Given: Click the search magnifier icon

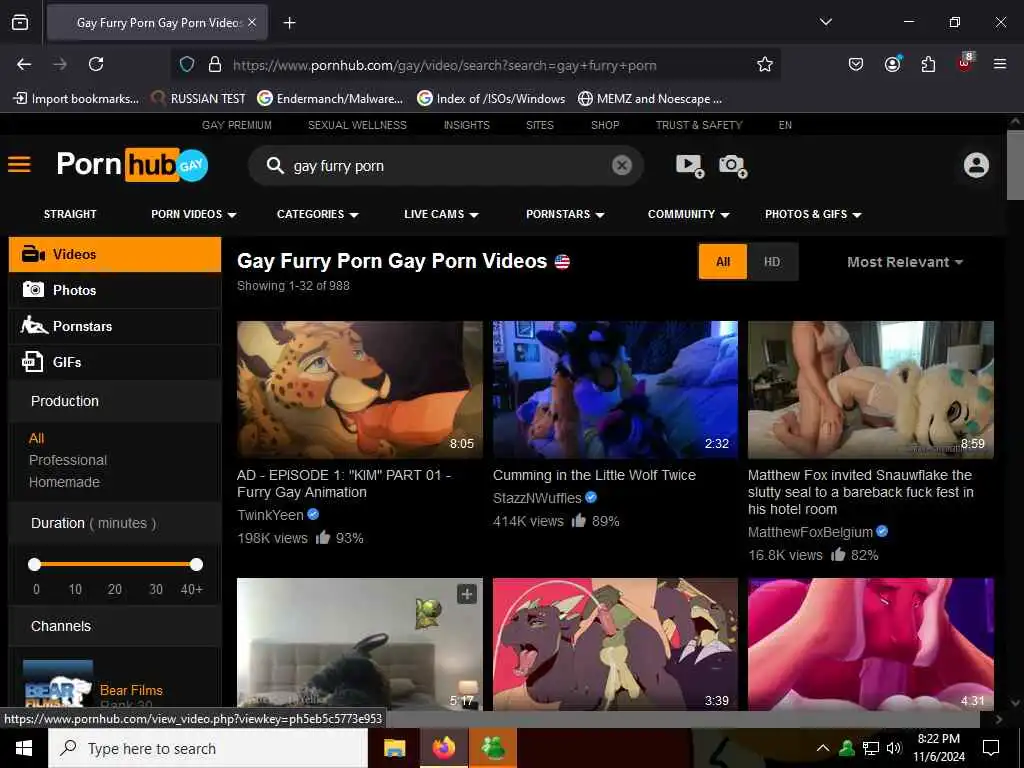Looking at the screenshot, I should pyautogui.click(x=275, y=165).
